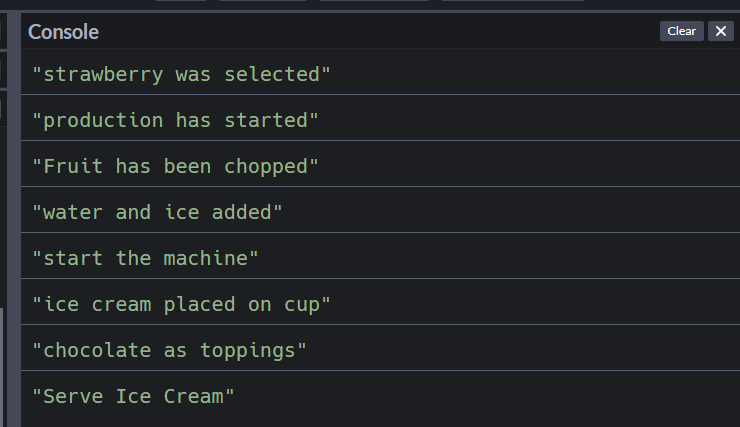
Task: Click the word "strawberry" in first log
Action: (103, 75)
